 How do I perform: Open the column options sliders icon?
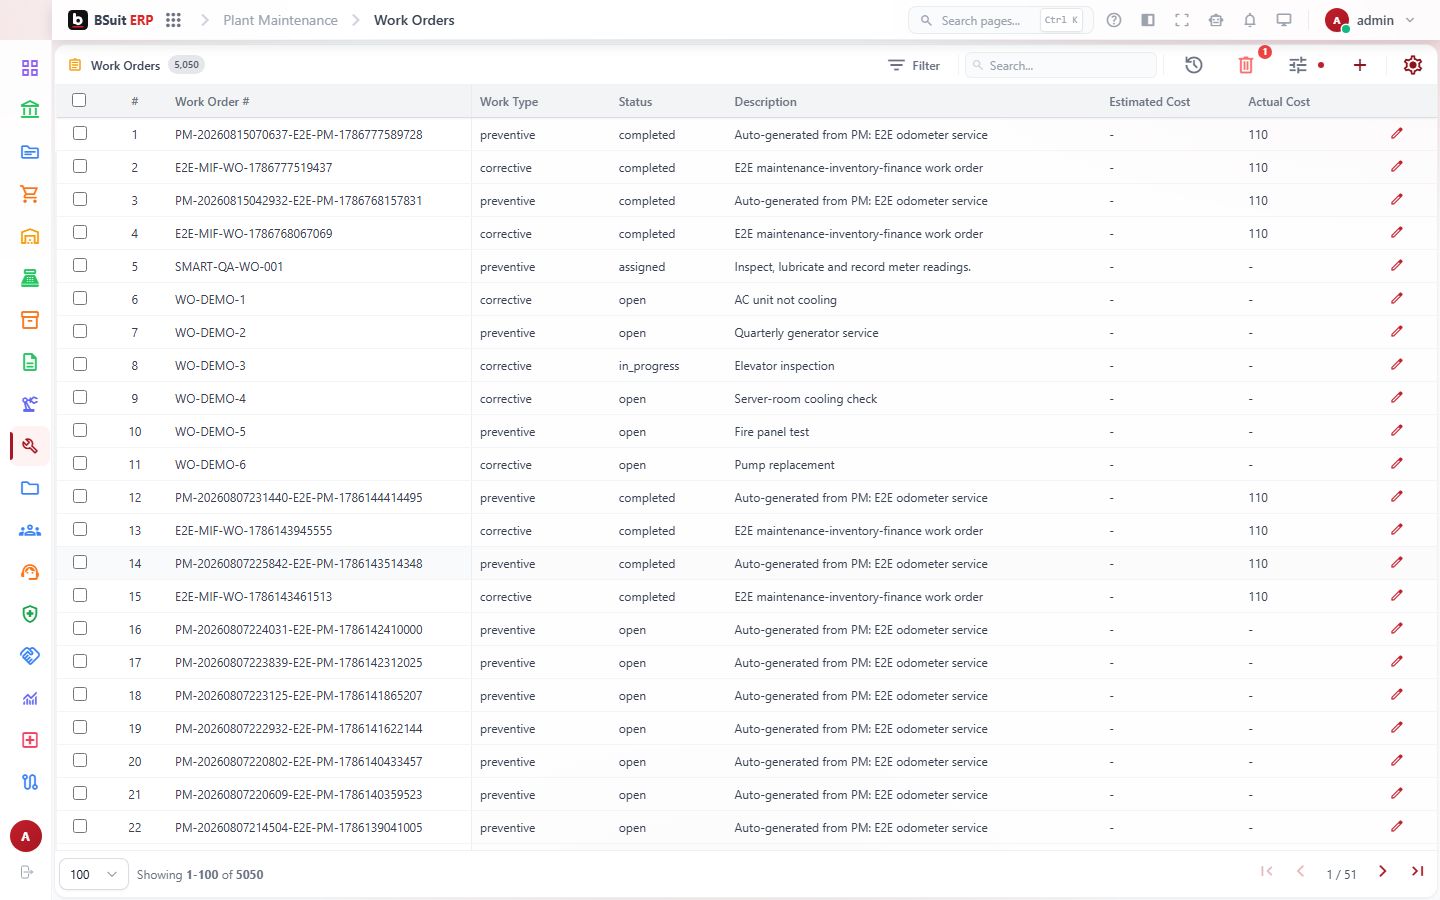(x=1298, y=65)
